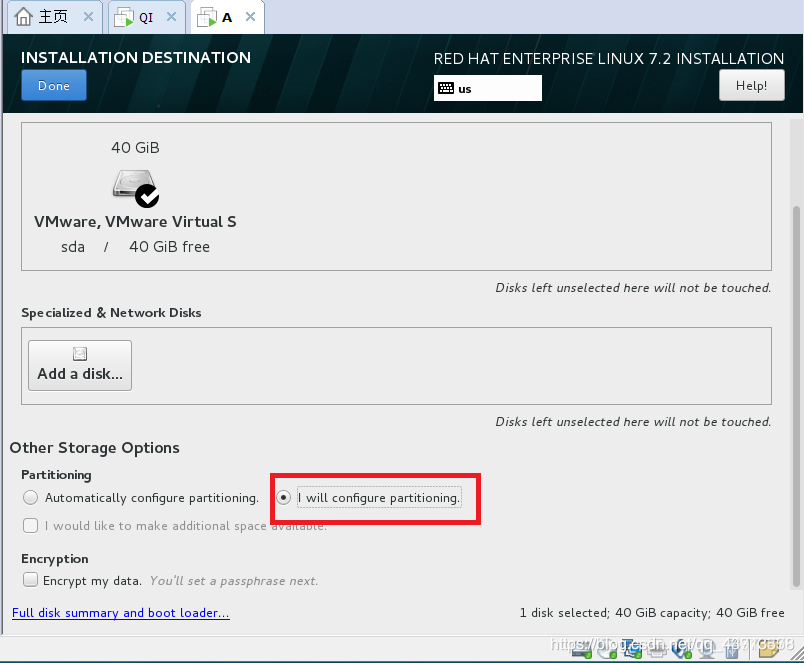Image resolution: width=804 pixels, height=663 pixels.
Task: Click the blue Done button
Action: click(54, 85)
